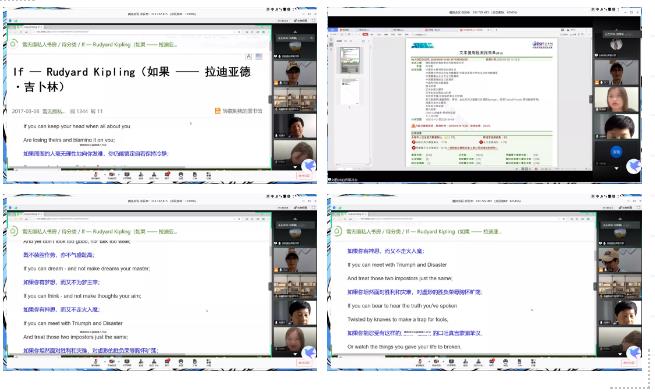Toggle camera in meeting showing Kipling poem title
The width and height of the screenshot is (655, 392).
(112, 175)
